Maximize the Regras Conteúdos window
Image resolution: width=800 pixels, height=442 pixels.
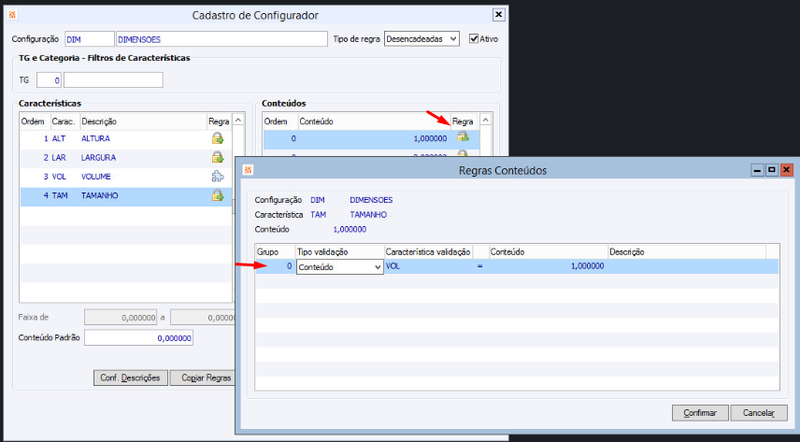772,170
